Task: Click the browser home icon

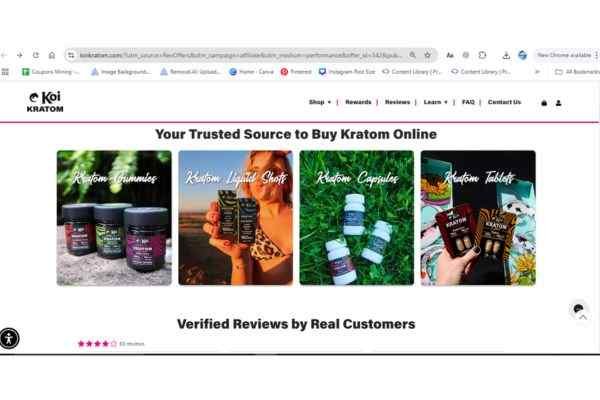Action: pos(52,55)
